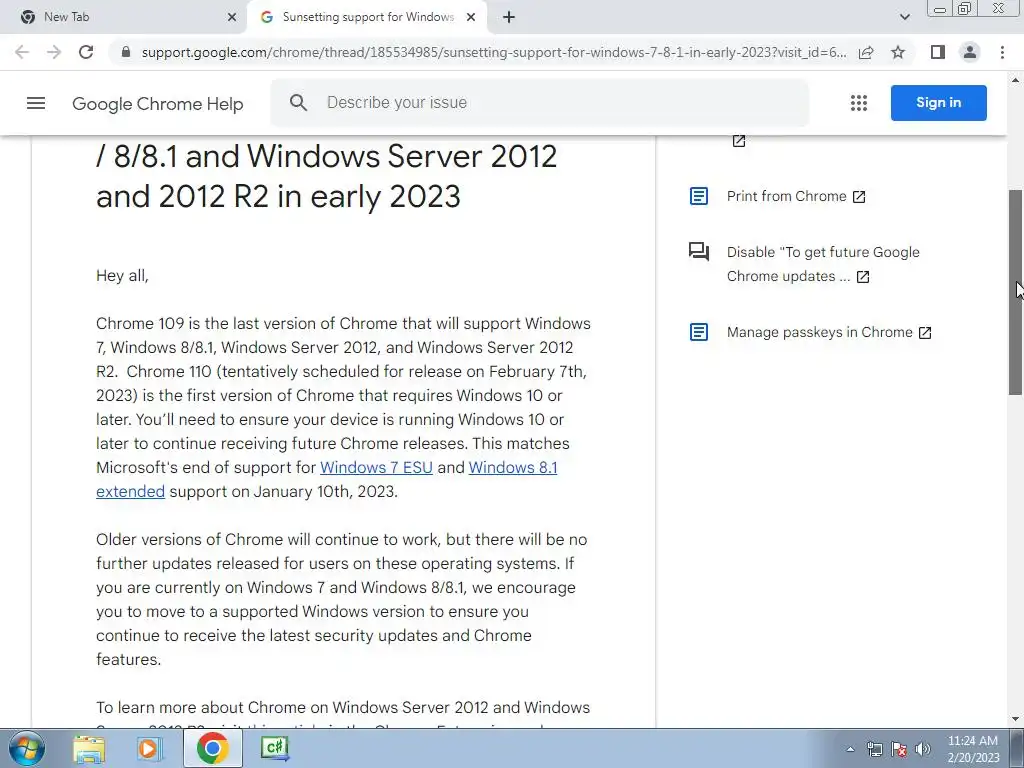Click the Disable updates thread forum icon
1024x768 pixels.
coord(699,251)
